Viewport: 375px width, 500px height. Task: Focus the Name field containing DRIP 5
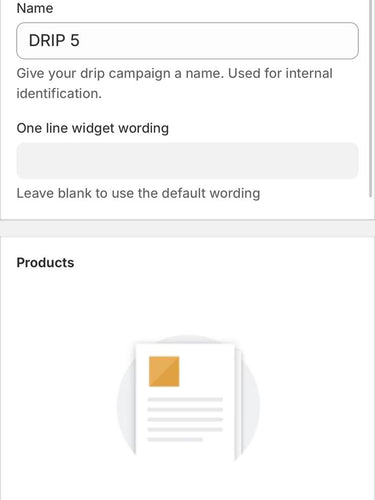point(187,41)
